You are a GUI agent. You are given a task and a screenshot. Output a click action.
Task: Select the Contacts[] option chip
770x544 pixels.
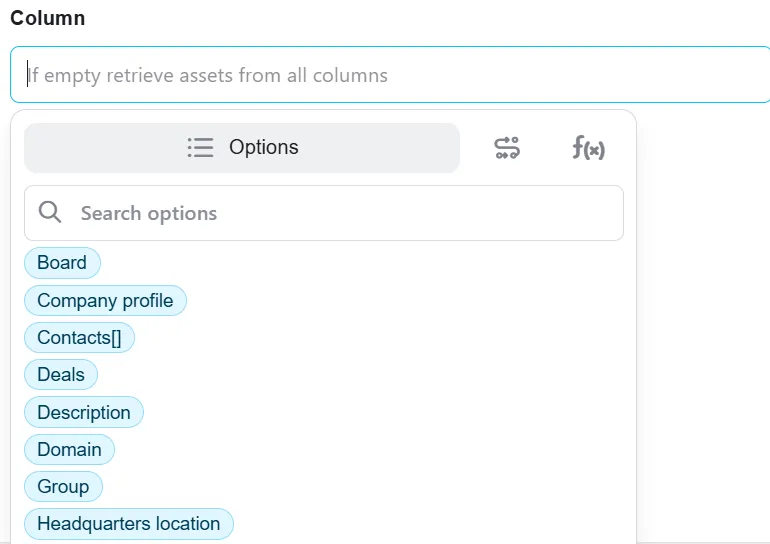(x=79, y=338)
